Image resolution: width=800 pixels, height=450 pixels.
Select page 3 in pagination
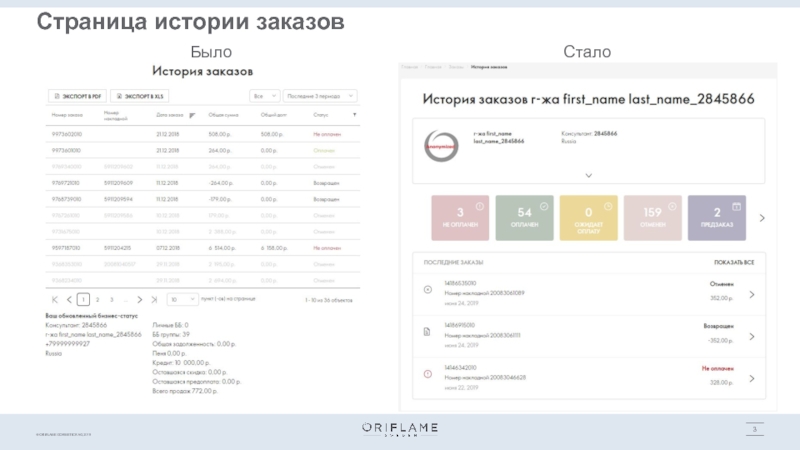point(112,299)
